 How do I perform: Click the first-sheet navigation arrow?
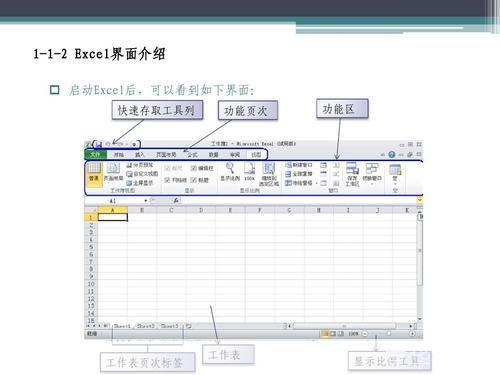[x=88, y=326]
